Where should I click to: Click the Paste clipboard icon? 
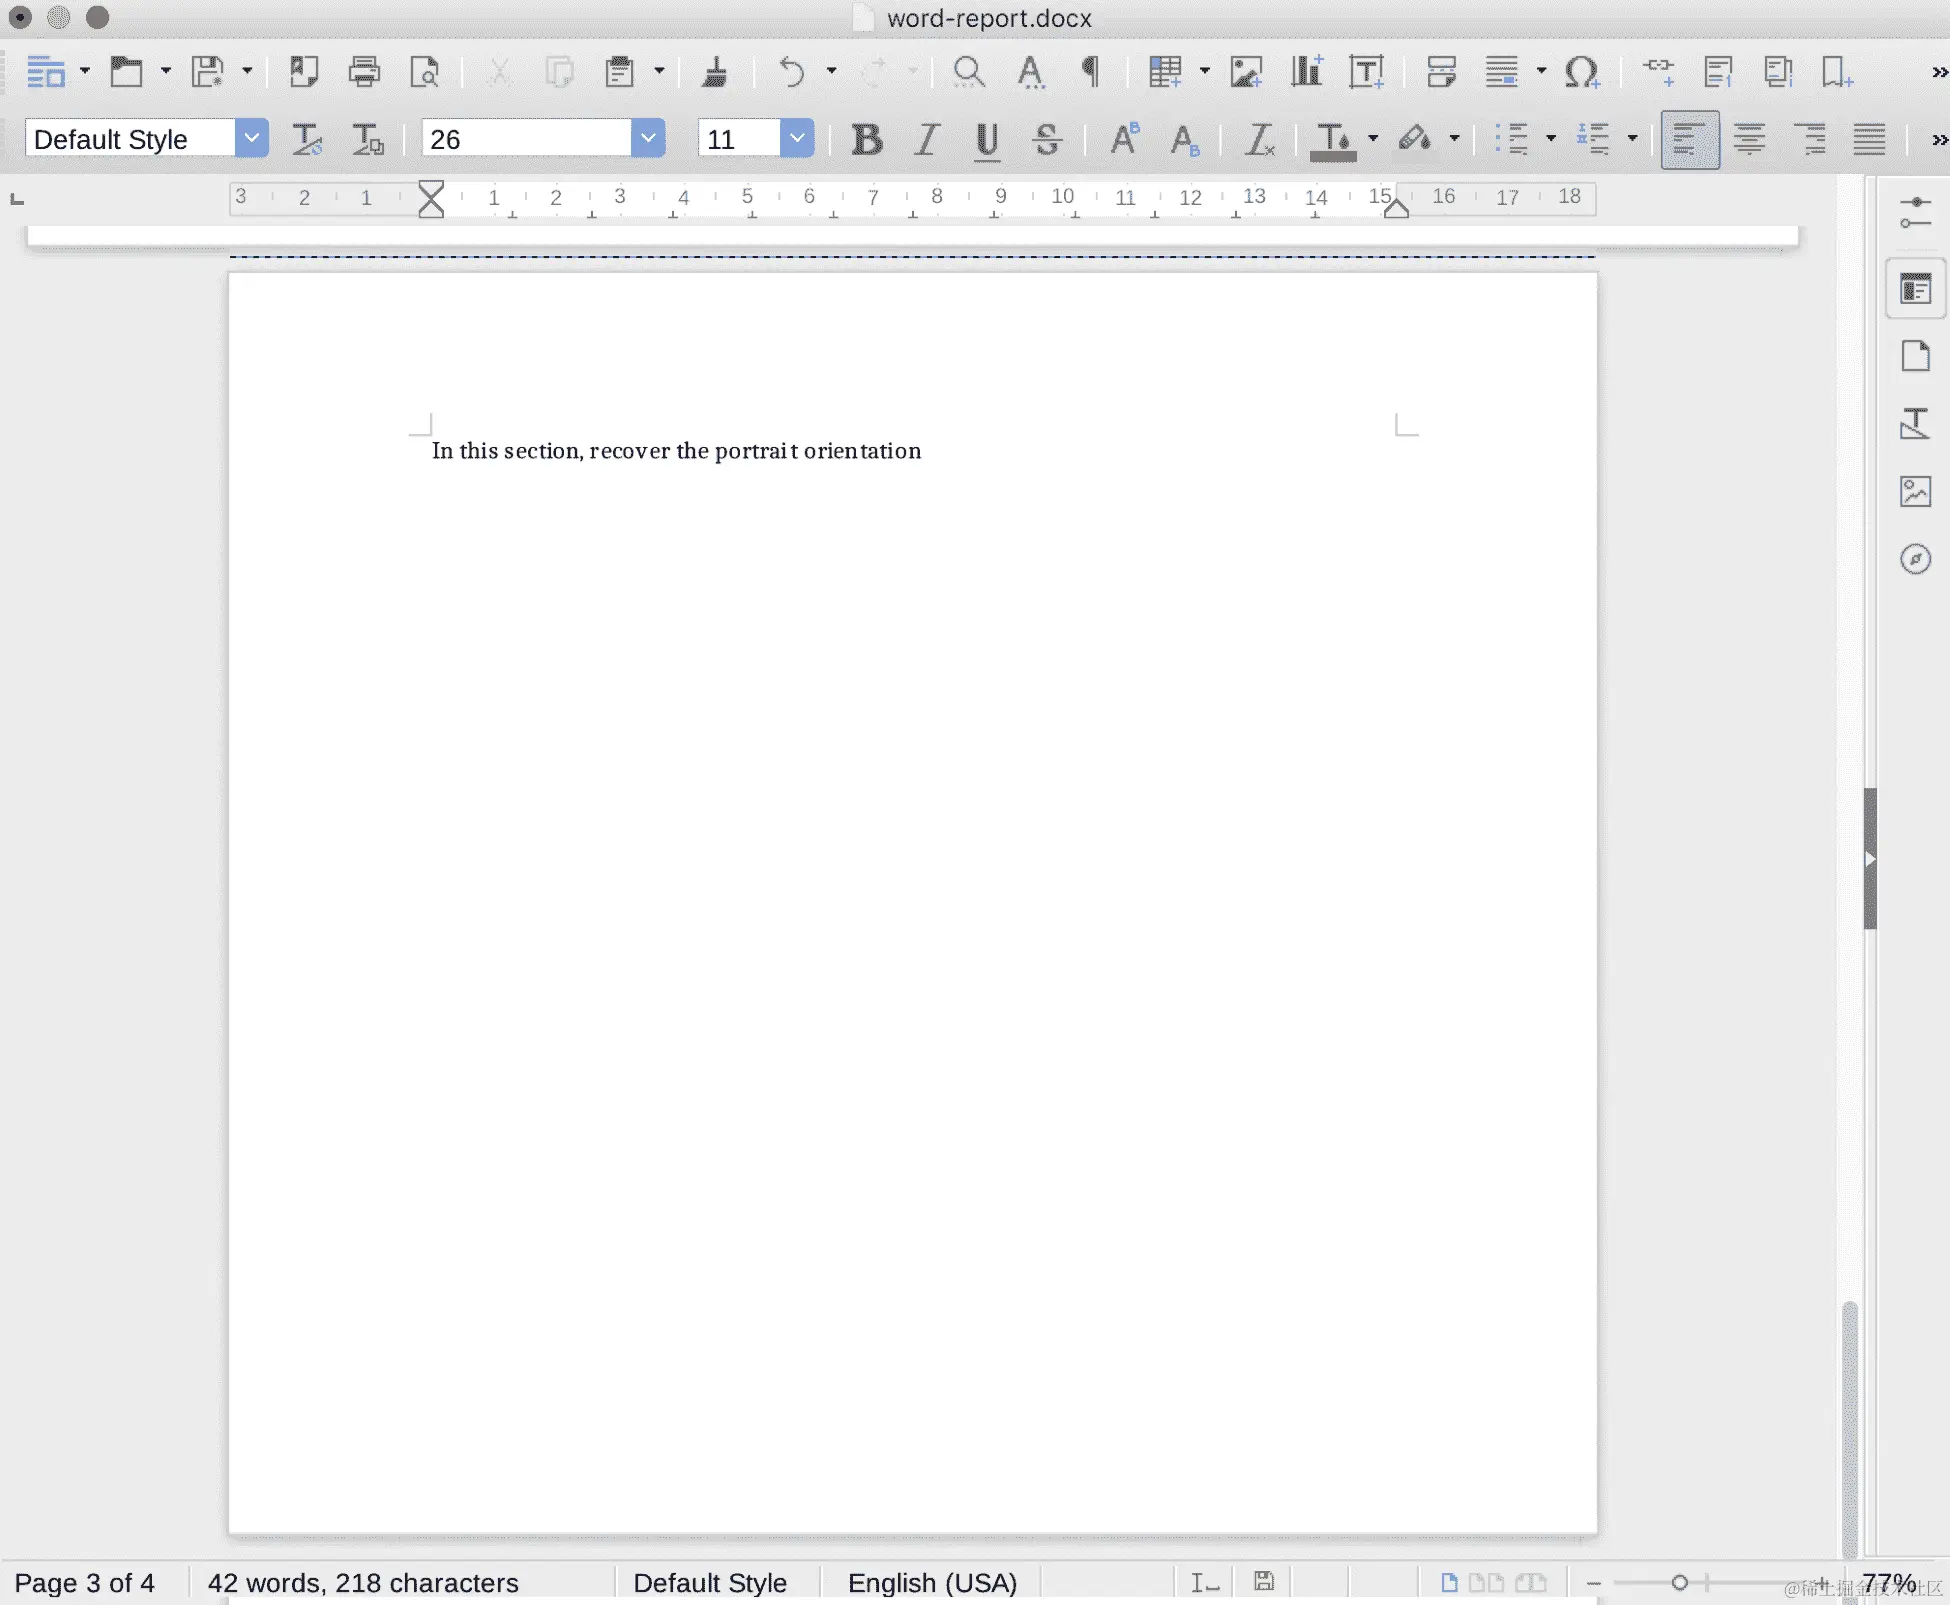(x=620, y=72)
